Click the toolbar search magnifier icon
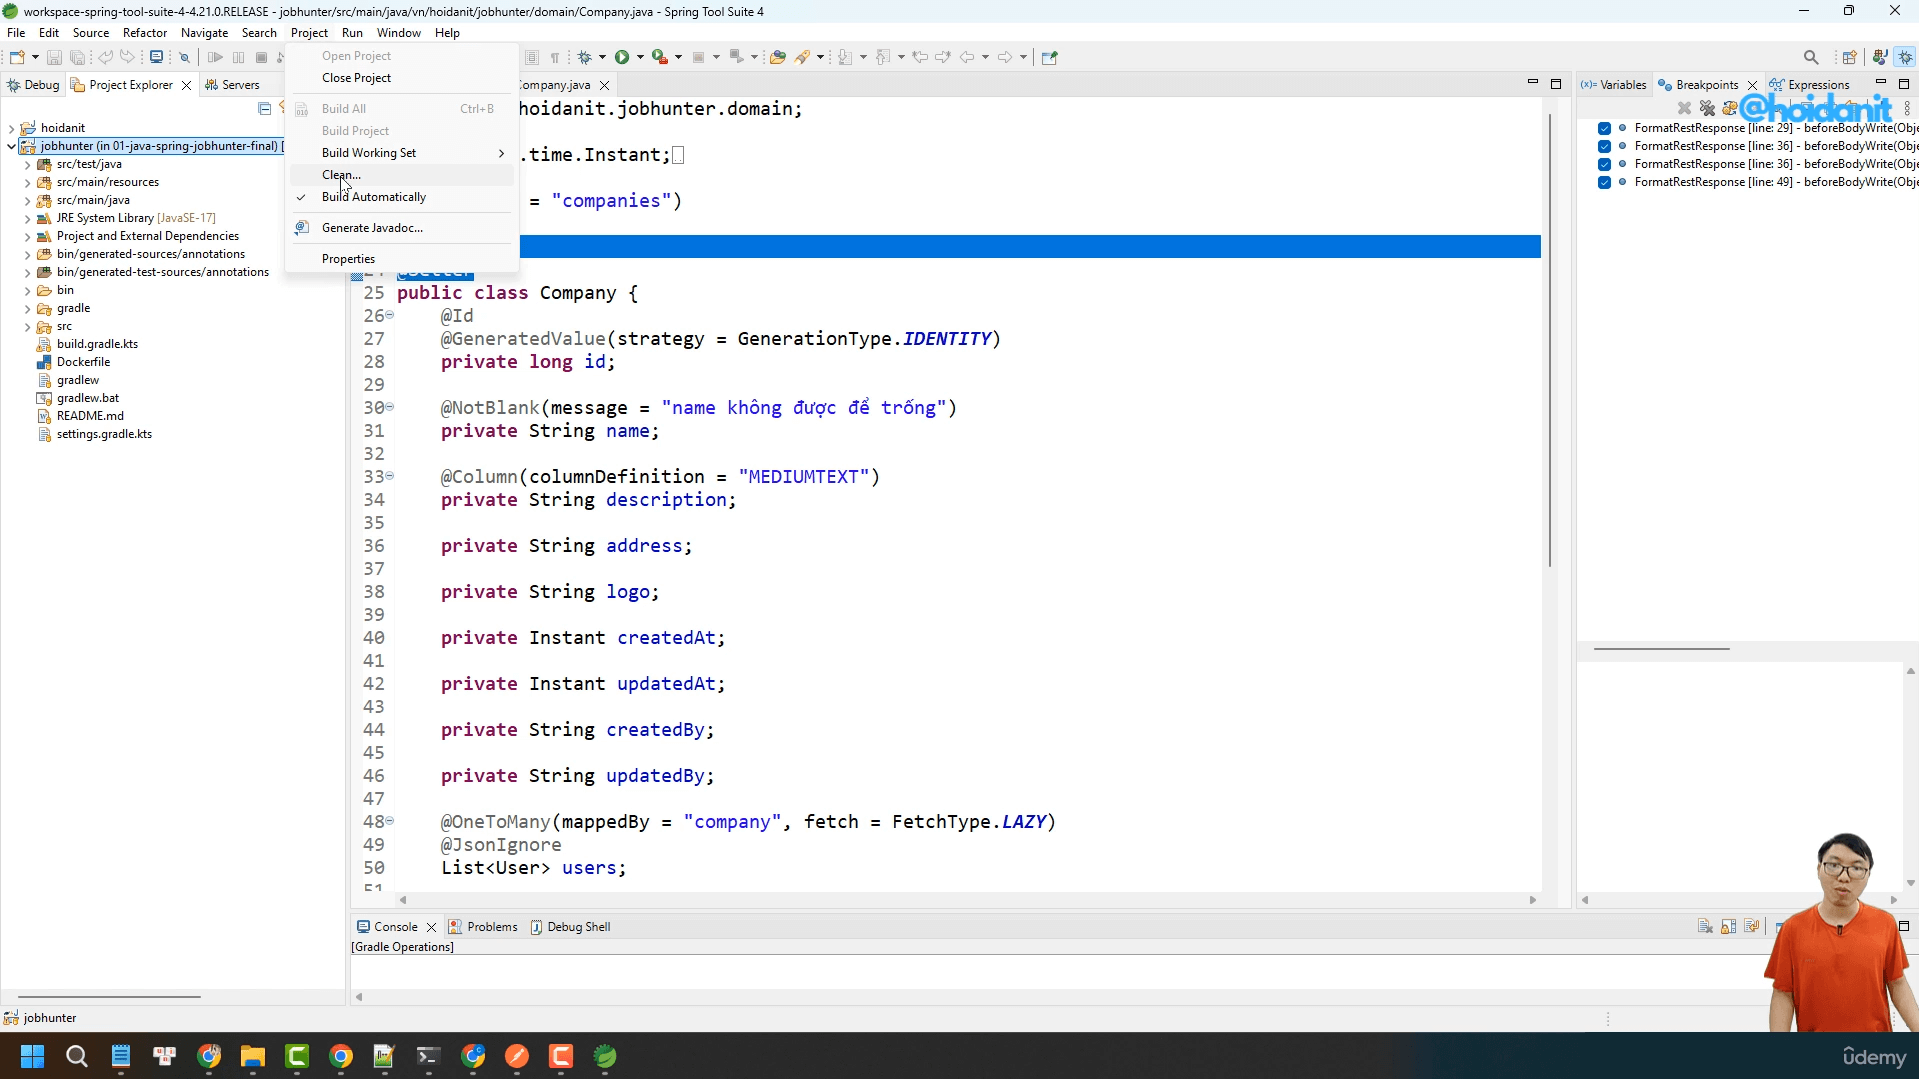The width and height of the screenshot is (1919, 1079). (x=1811, y=57)
